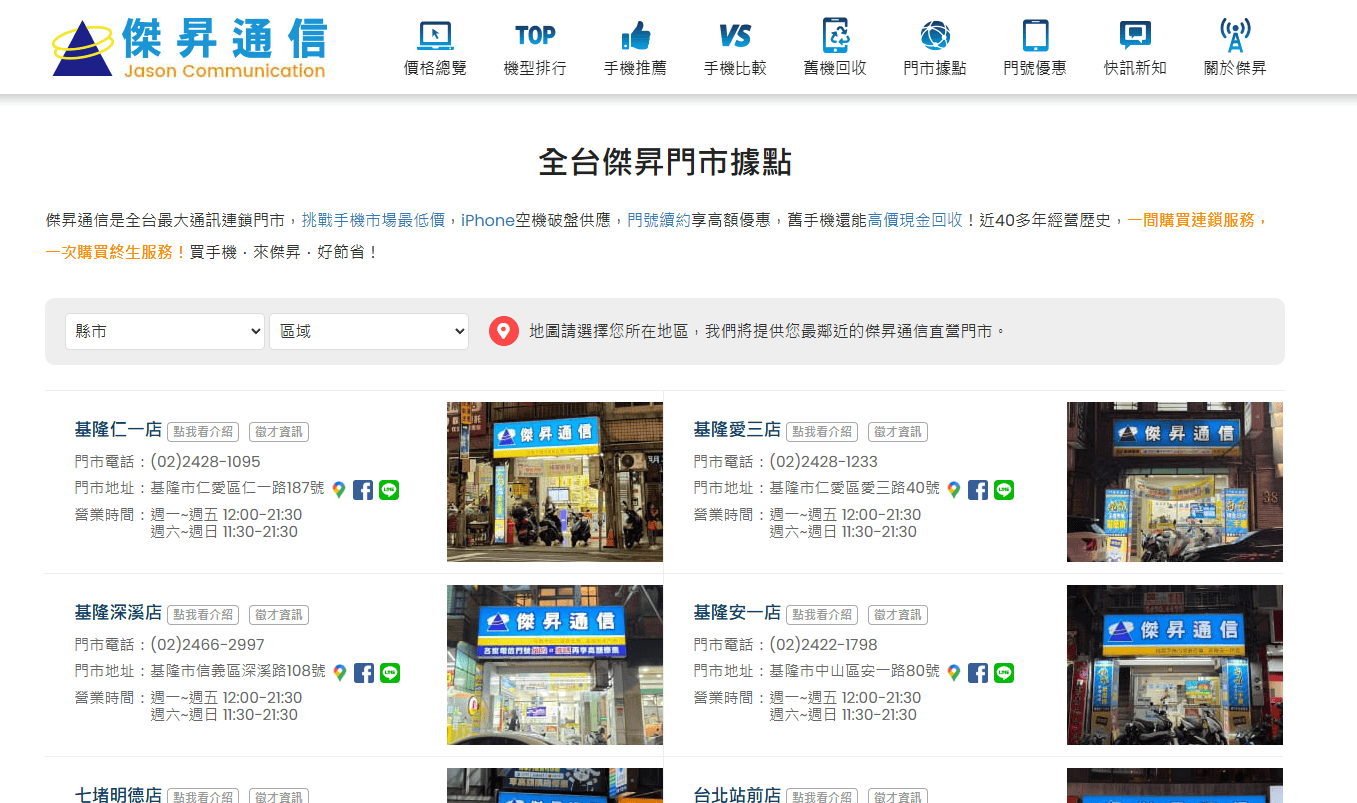
Task: Click the Facebook icon for 基隆安一店
Action: 978,673
